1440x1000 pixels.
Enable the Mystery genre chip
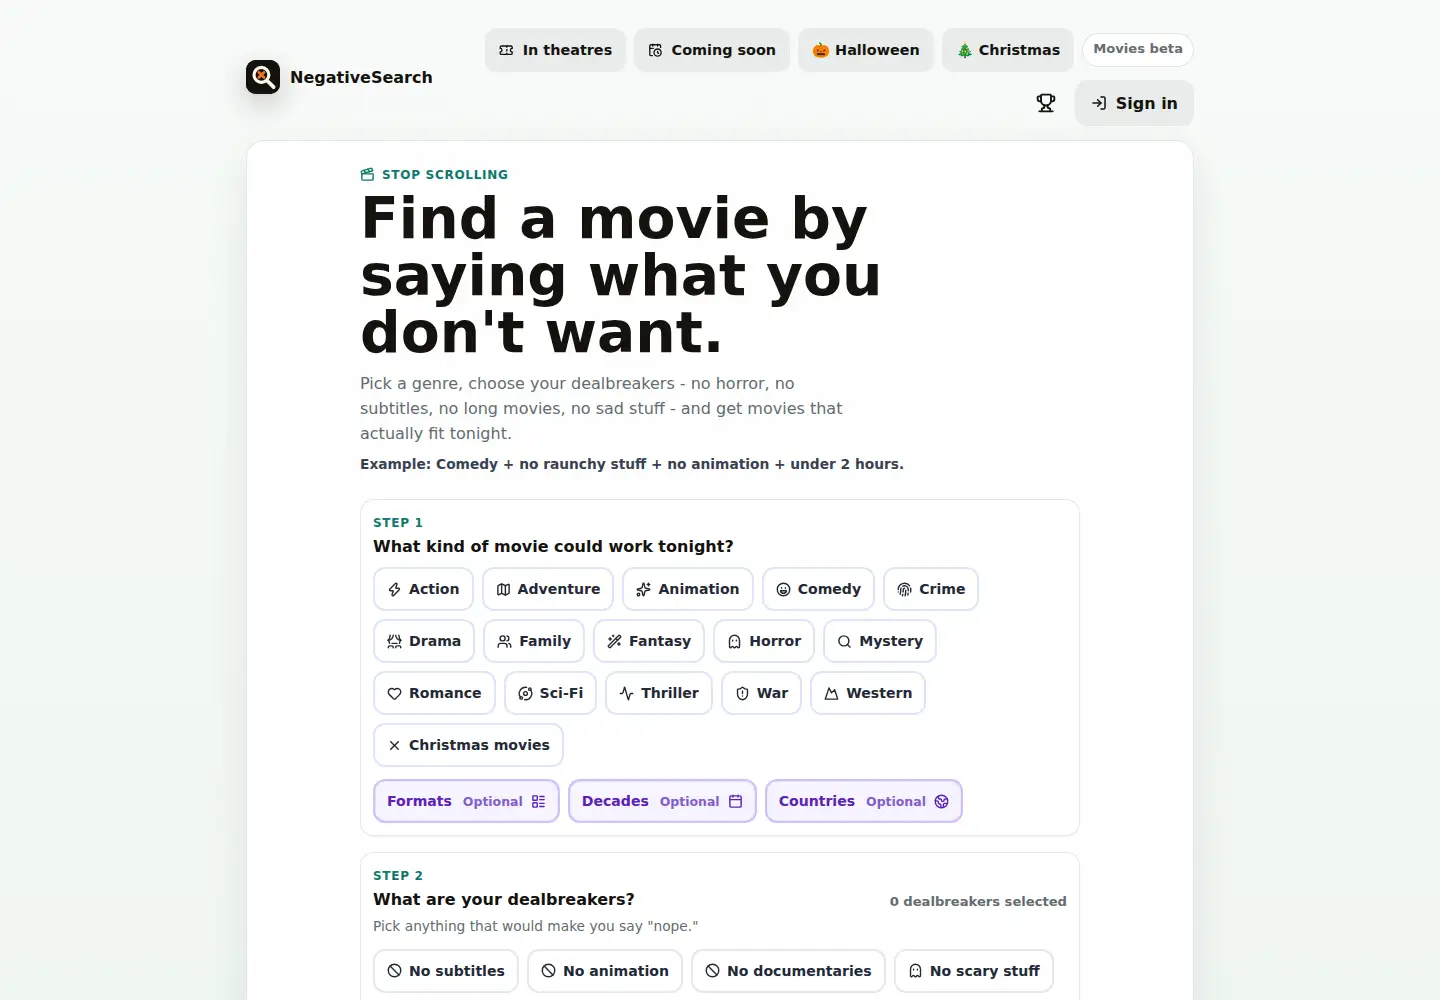pyautogui.click(x=880, y=641)
